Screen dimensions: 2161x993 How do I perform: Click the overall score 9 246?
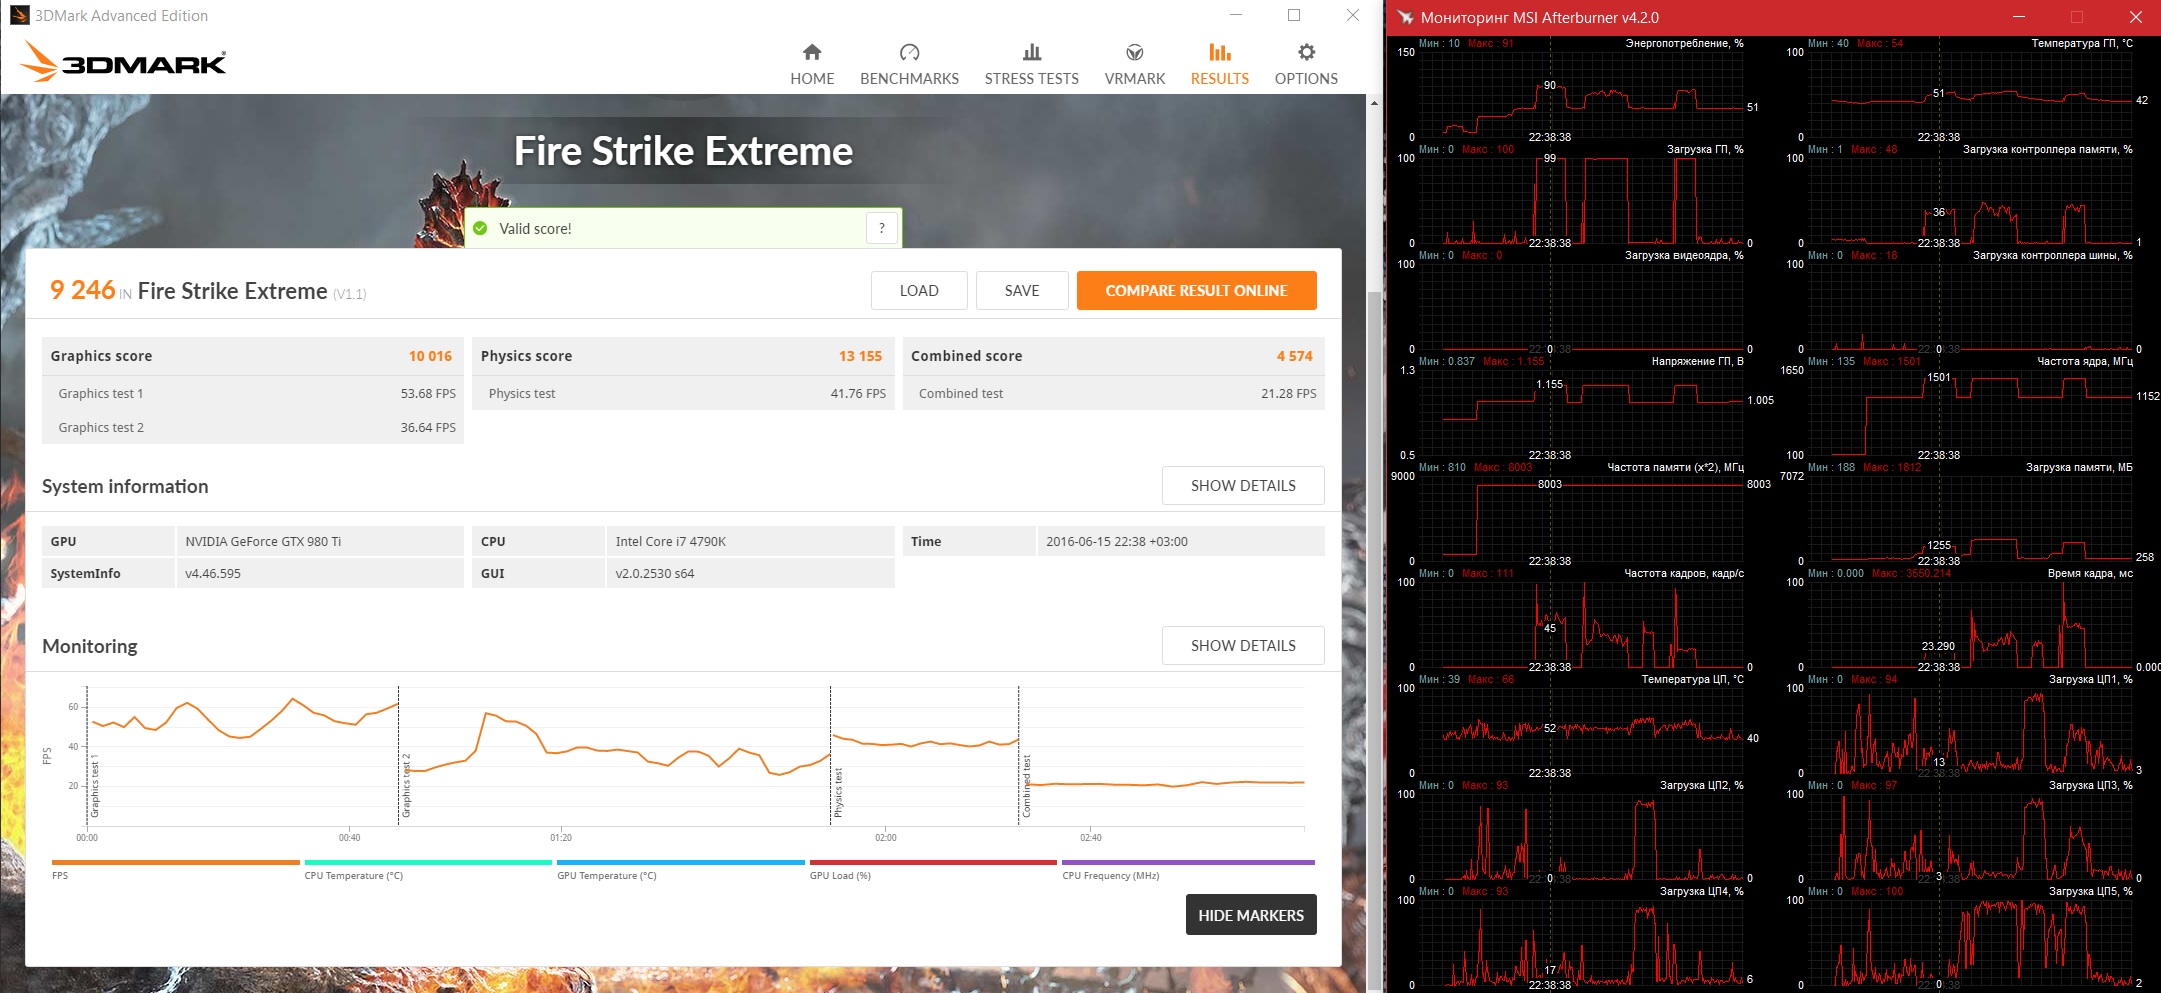[82, 290]
